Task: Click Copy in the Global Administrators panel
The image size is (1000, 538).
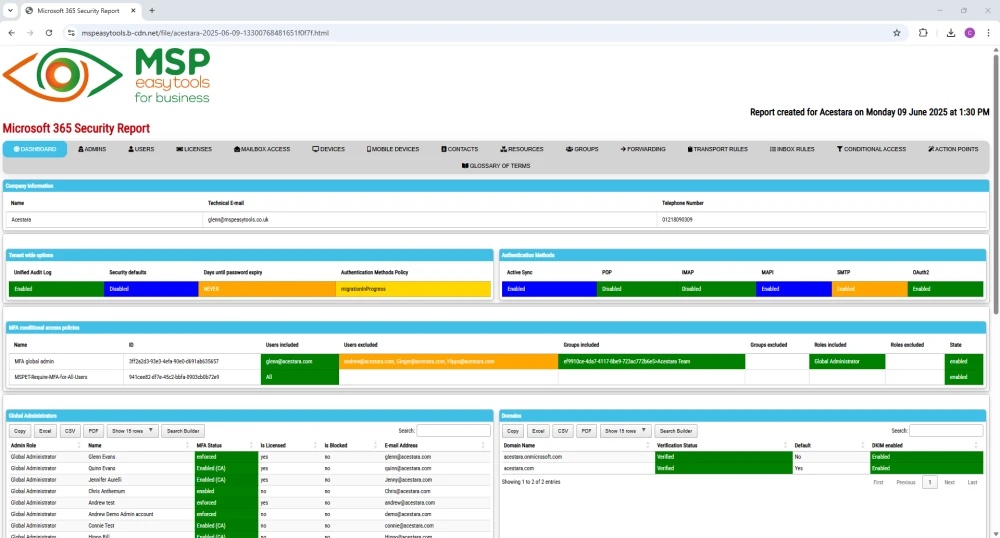Action: [x=20, y=431]
